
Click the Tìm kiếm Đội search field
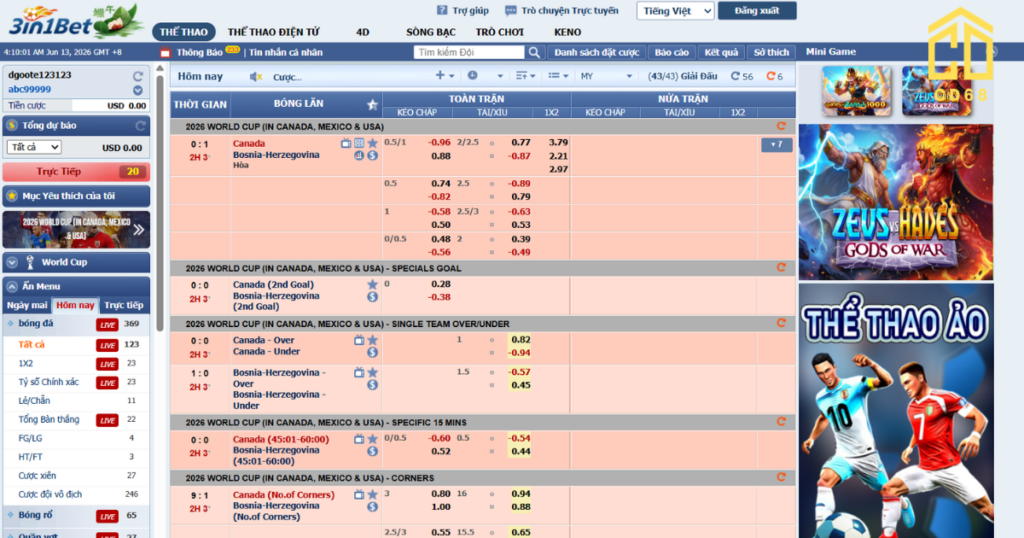coord(469,52)
